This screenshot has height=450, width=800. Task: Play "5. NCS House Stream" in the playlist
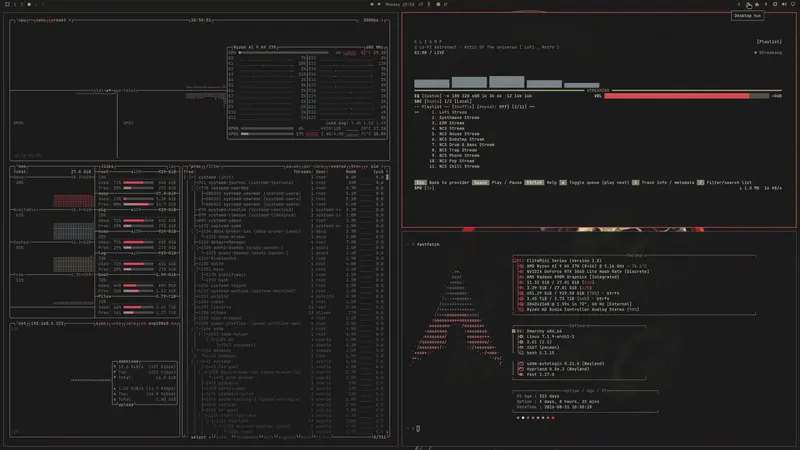455,134
